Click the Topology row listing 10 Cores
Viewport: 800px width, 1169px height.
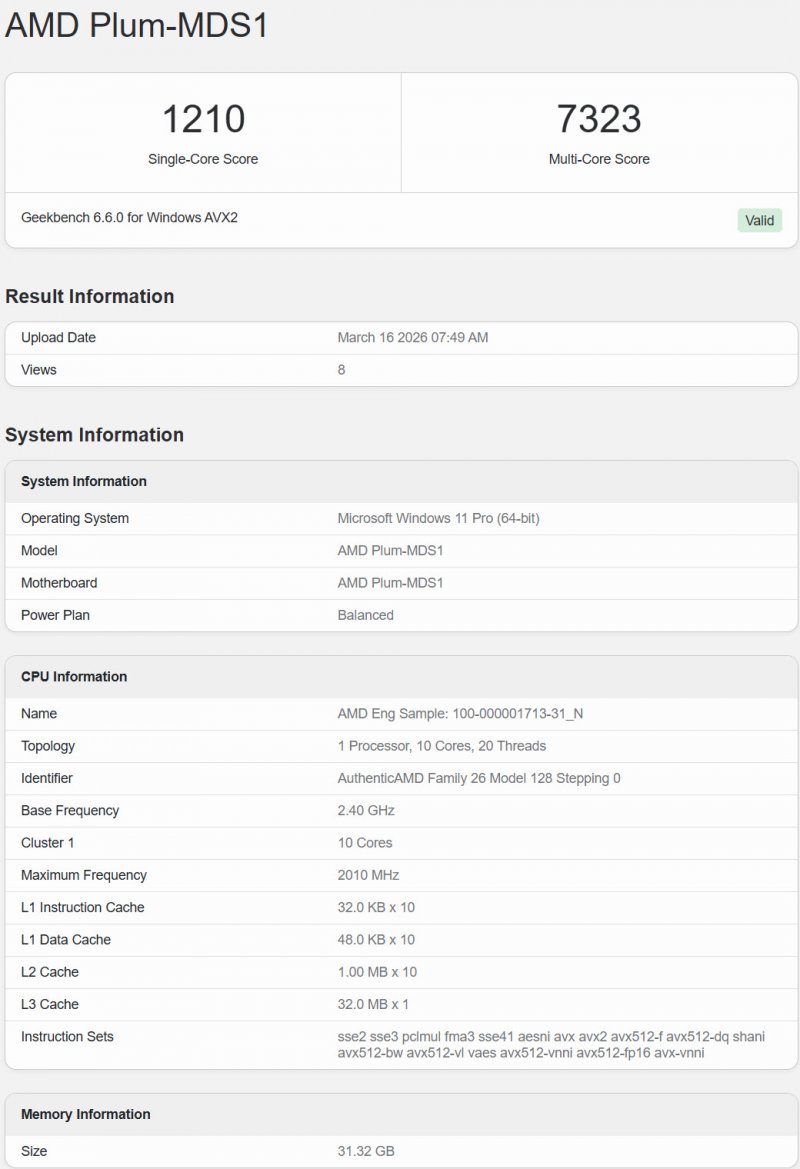pos(443,746)
